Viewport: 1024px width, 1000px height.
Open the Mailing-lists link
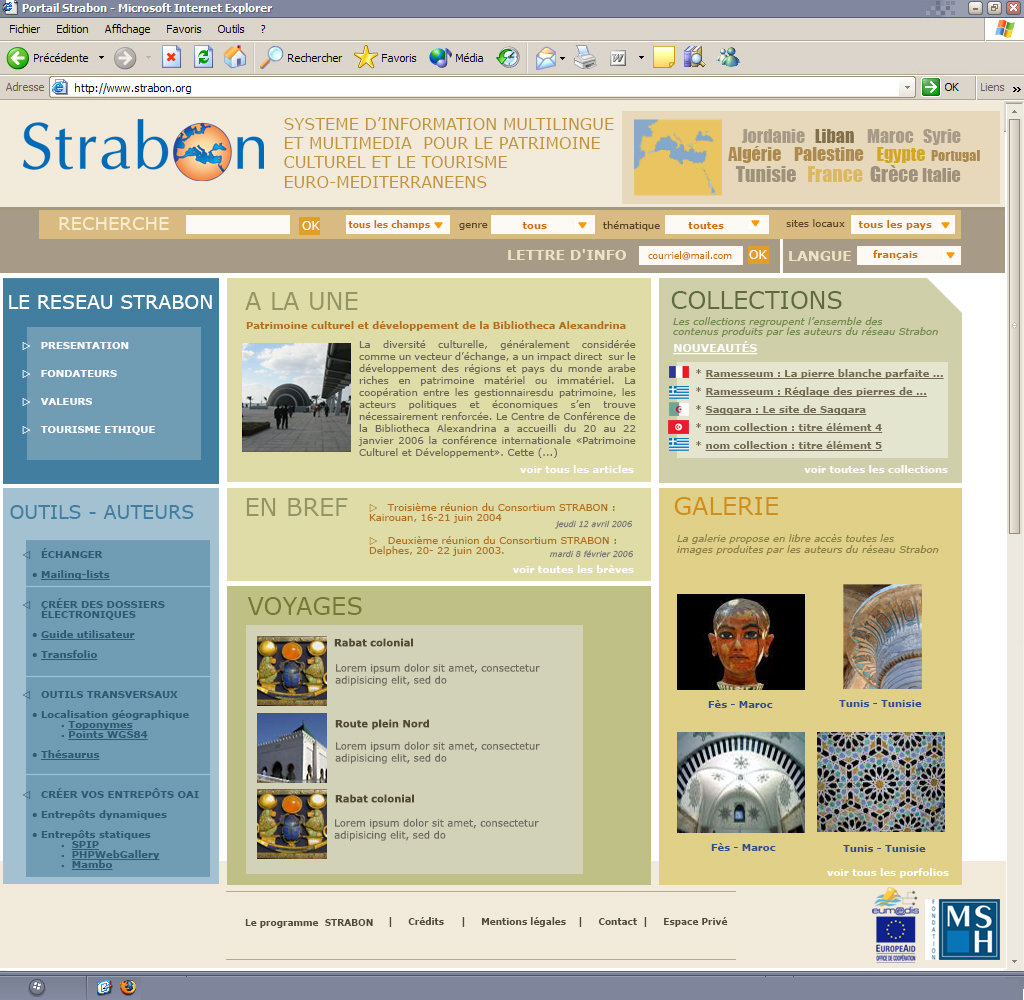pyautogui.click(x=75, y=574)
